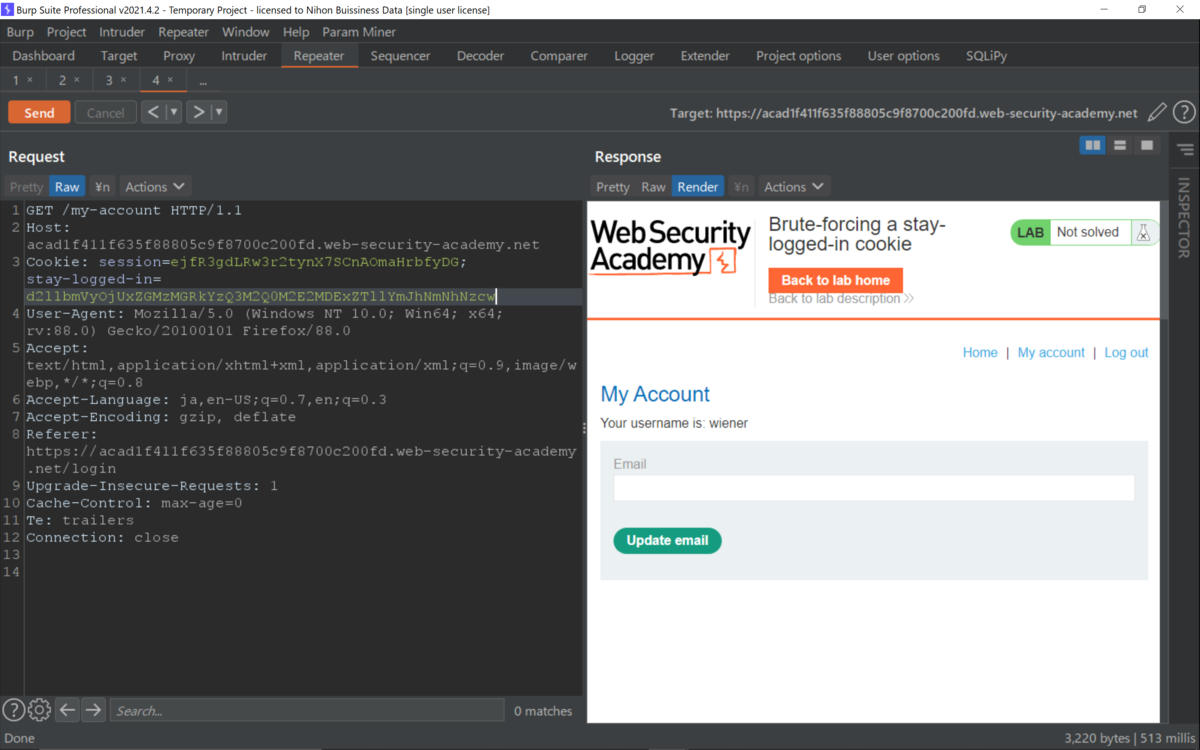Click the Email input field

pos(874,488)
